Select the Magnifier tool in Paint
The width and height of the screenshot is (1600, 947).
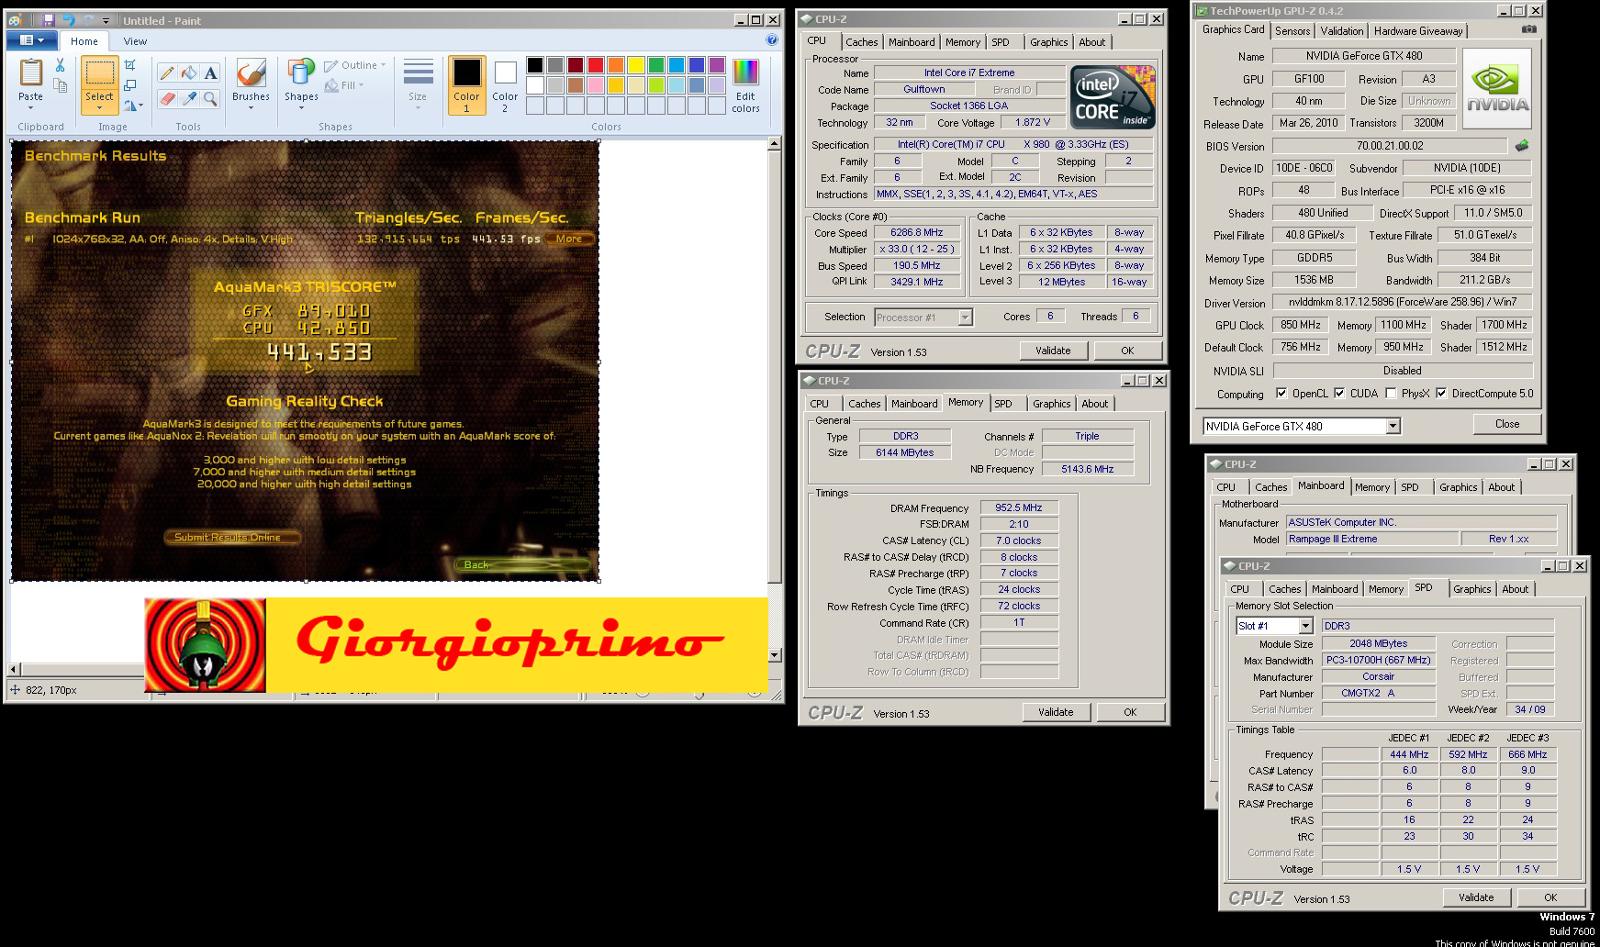coord(210,98)
